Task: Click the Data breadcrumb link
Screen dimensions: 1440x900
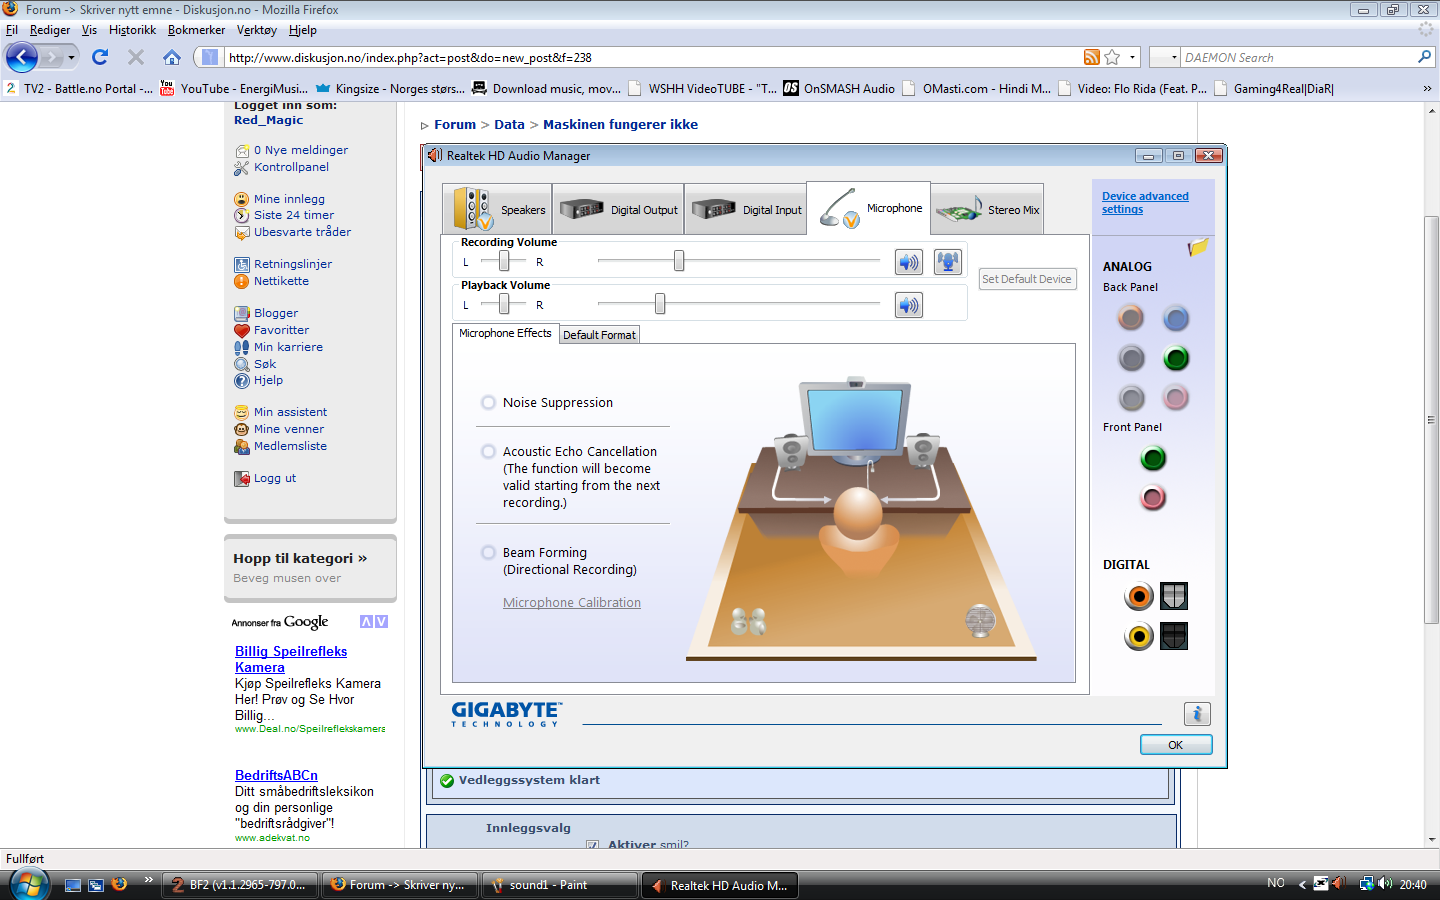Action: [x=509, y=124]
